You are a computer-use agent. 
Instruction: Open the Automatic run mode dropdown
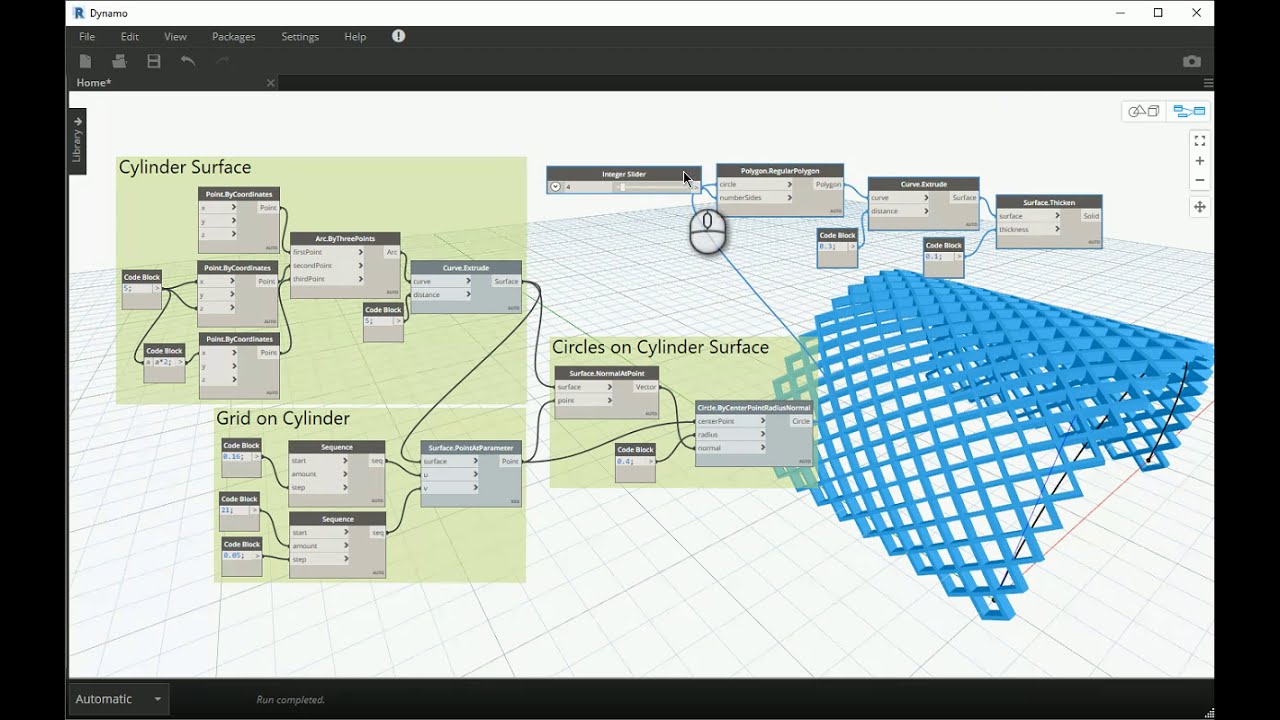(x=118, y=699)
